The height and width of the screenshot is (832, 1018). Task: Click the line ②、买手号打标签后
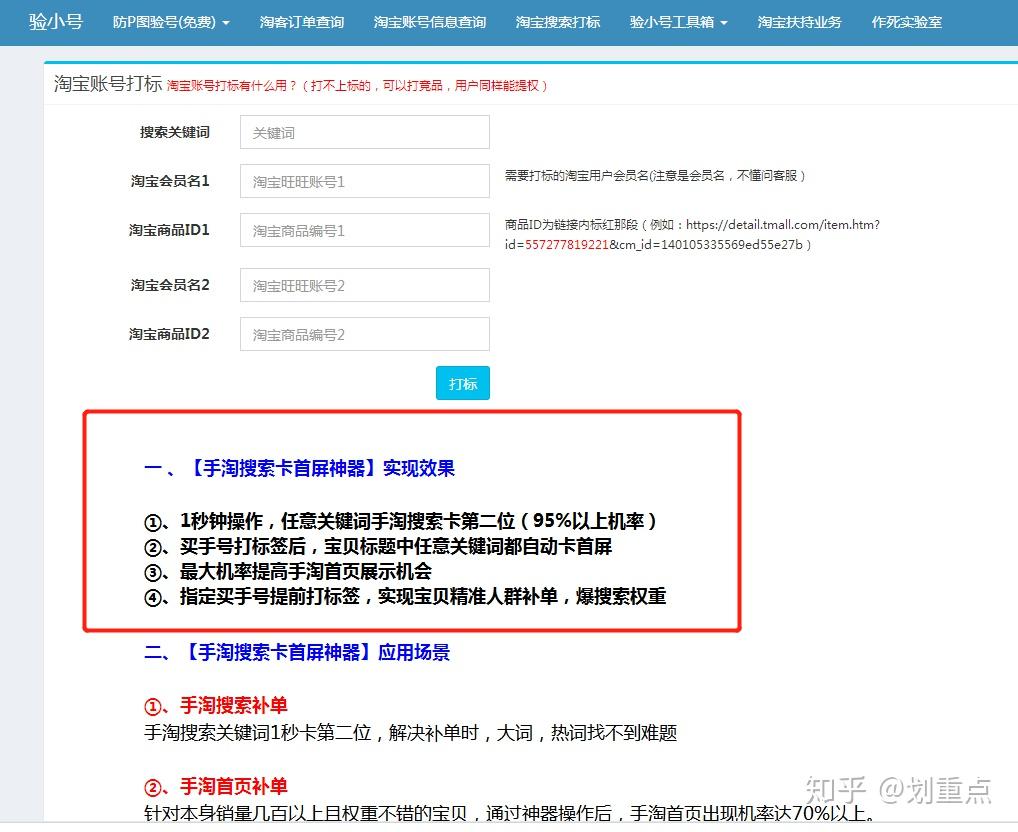(x=378, y=546)
